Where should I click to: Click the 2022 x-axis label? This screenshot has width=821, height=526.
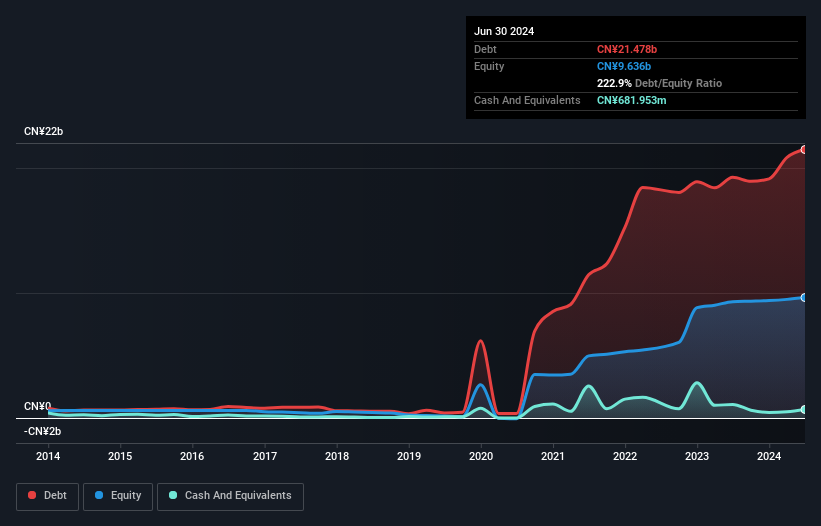[x=625, y=456]
